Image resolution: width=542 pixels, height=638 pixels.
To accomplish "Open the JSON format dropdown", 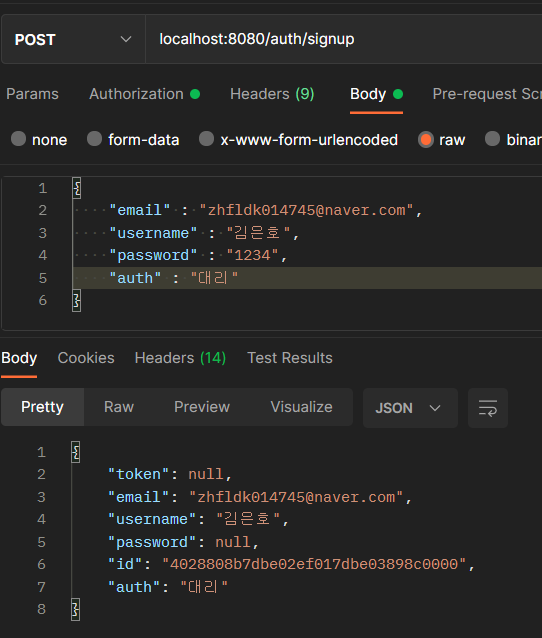I will point(410,408).
